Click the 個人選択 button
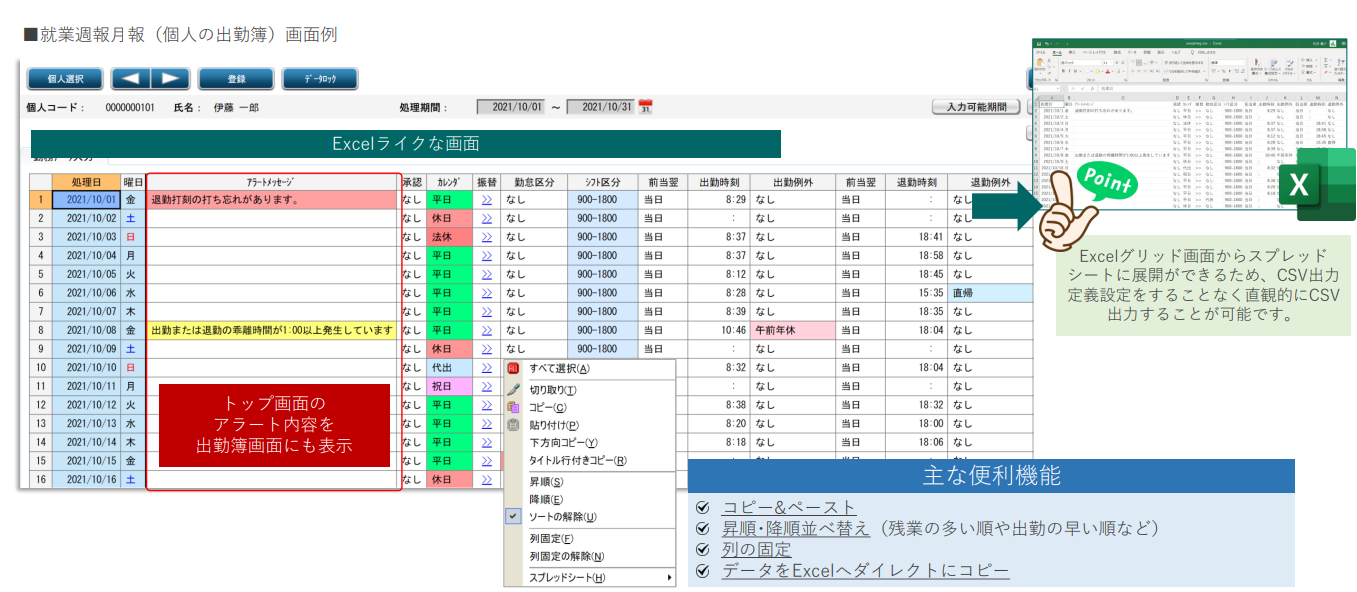Viewport: 1357px width, 592px height. [x=64, y=79]
